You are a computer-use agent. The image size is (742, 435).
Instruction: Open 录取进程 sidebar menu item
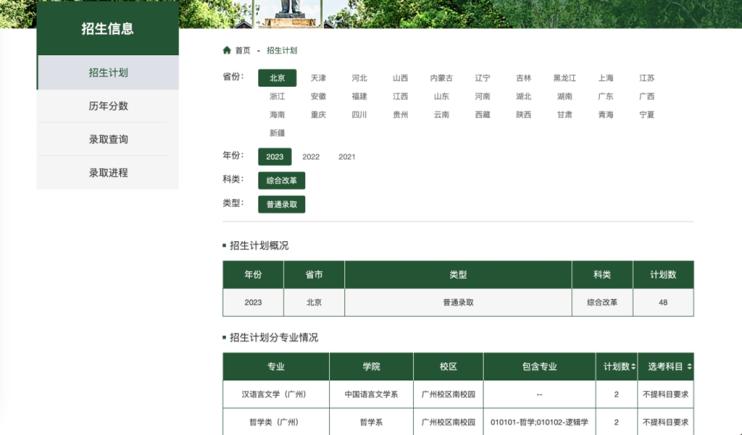[108, 172]
